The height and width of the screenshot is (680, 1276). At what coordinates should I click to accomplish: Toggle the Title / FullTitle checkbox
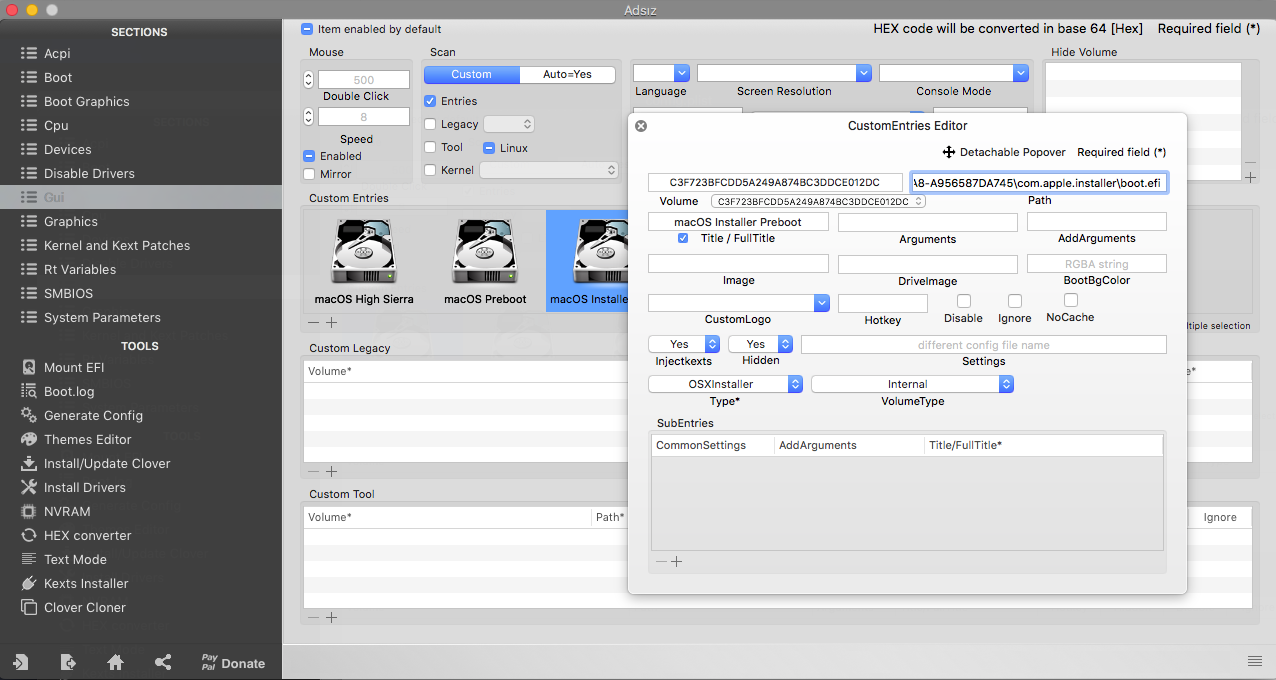pos(683,239)
